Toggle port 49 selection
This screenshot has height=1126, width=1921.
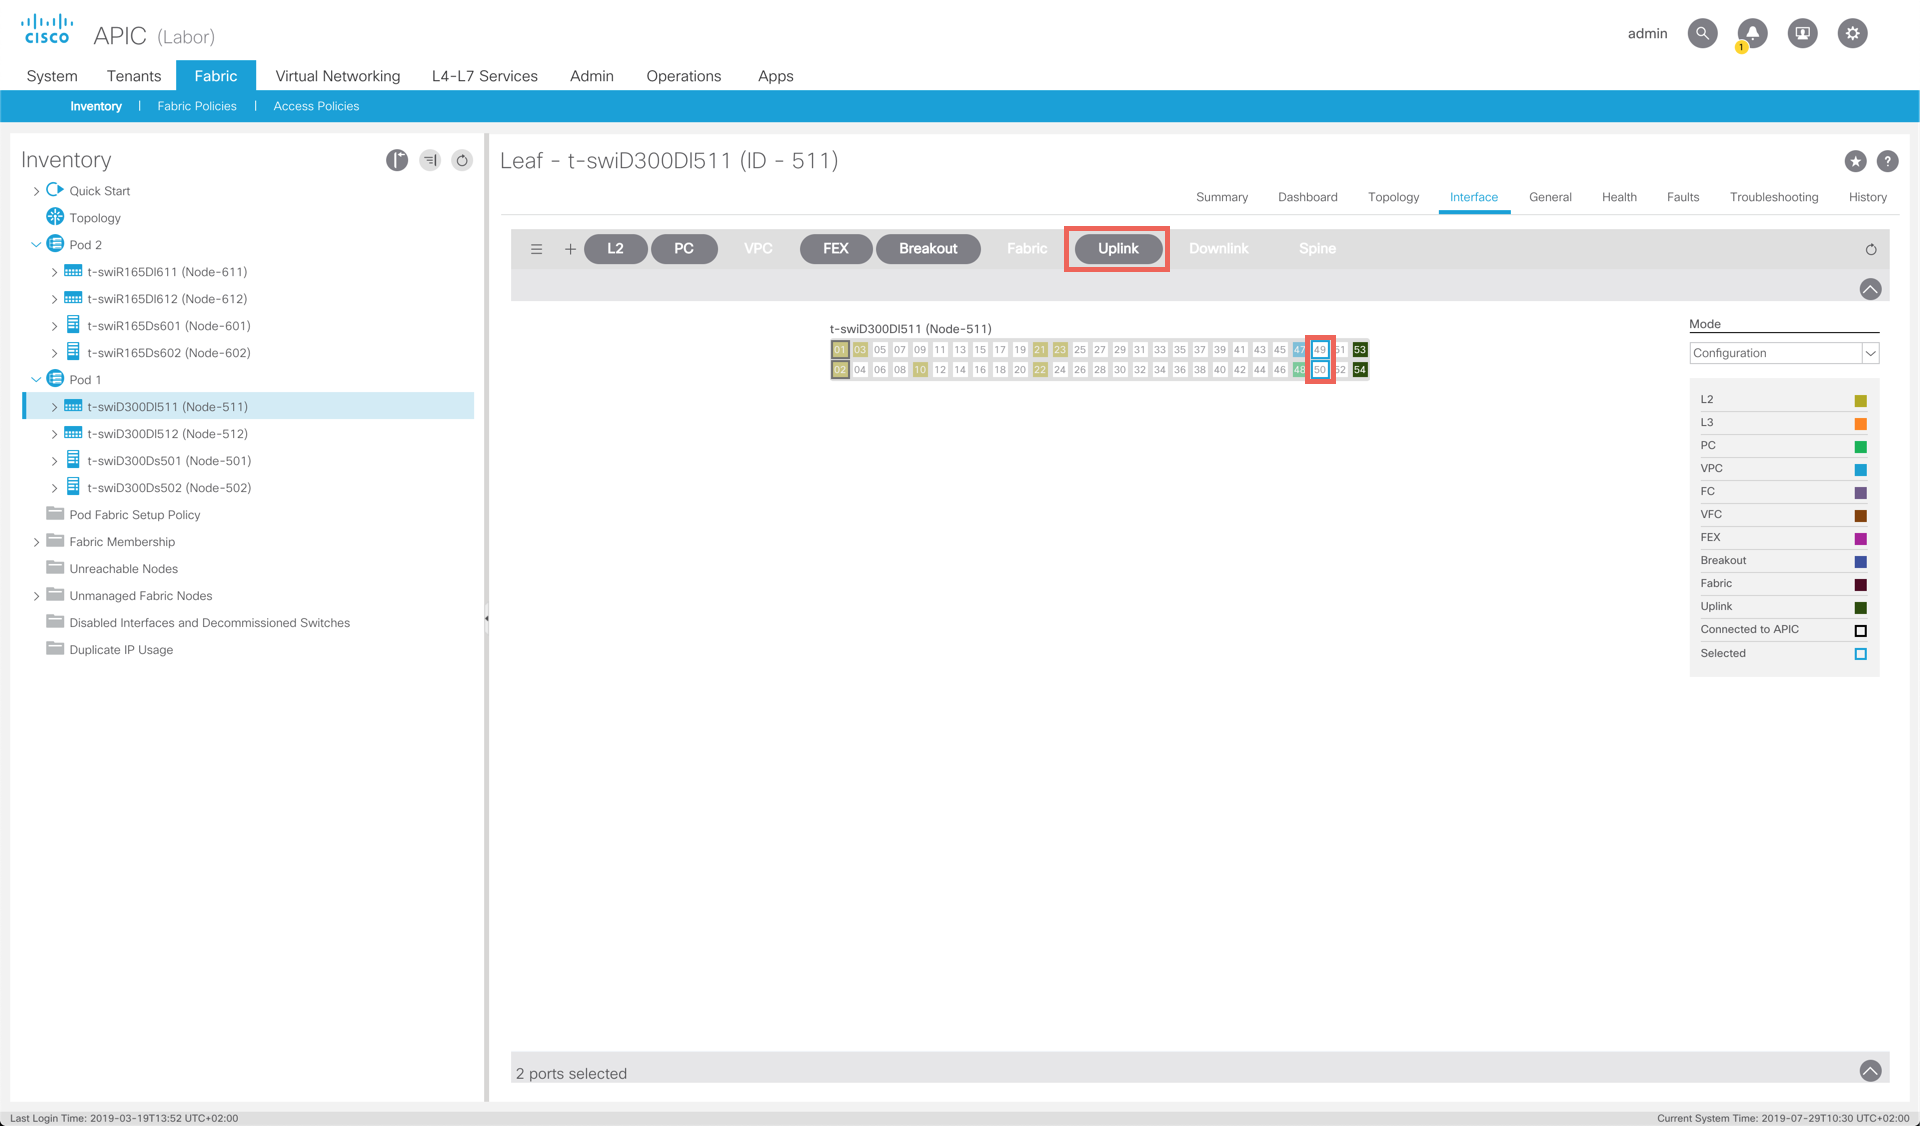click(1320, 350)
